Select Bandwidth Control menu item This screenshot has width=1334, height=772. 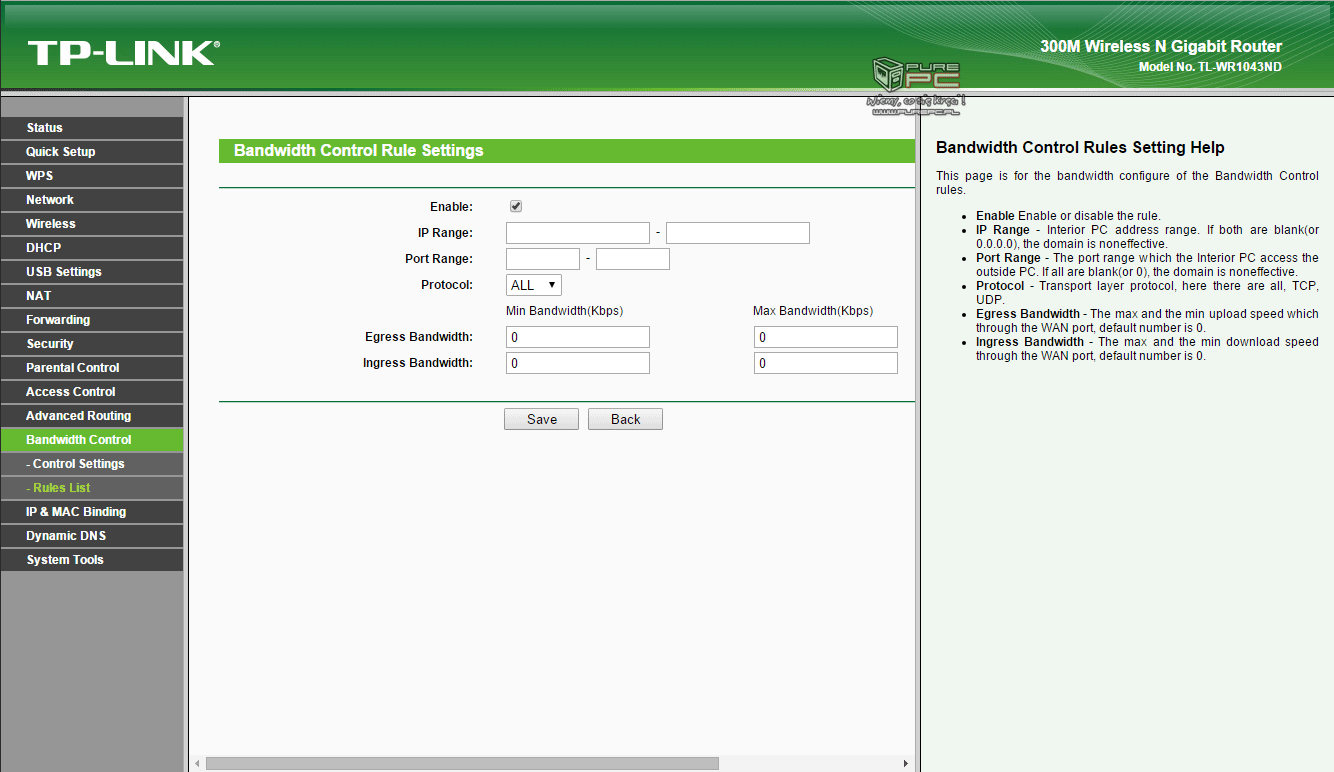[x=92, y=440]
